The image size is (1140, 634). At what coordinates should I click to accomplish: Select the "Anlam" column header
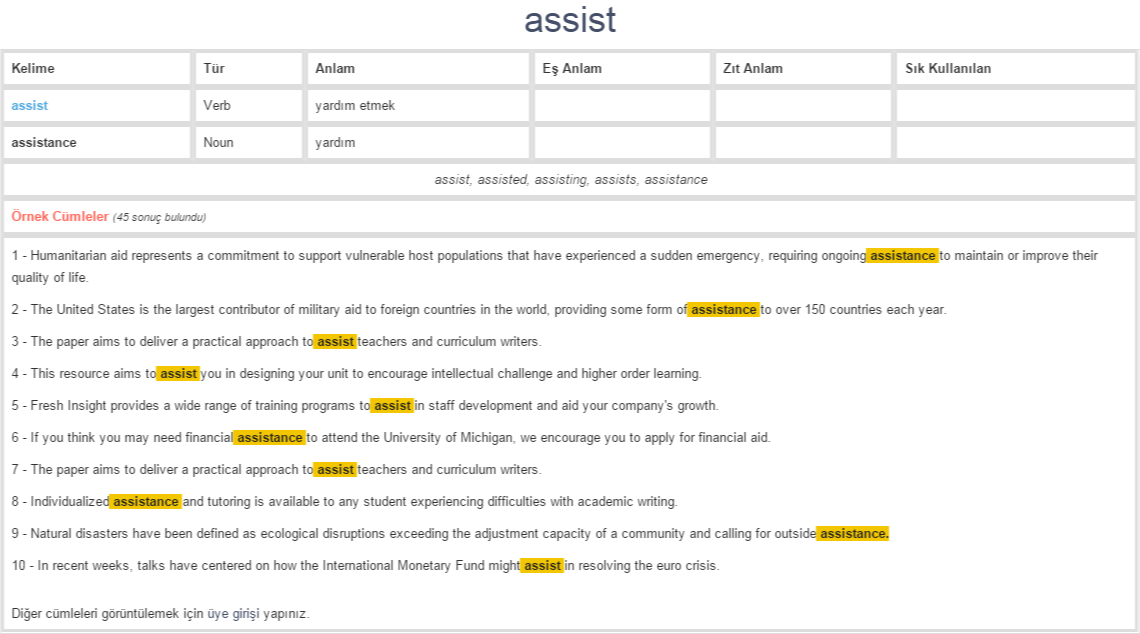(335, 68)
